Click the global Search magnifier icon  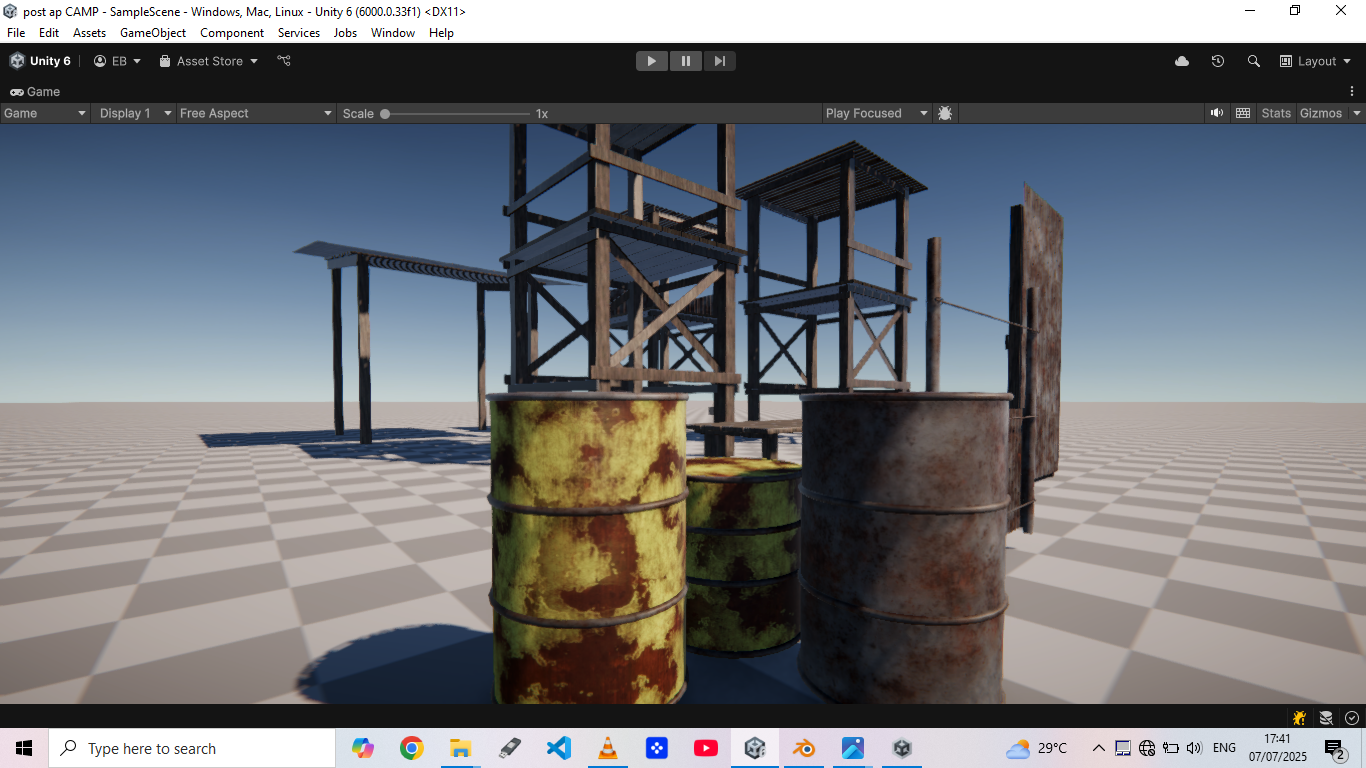coord(1254,61)
